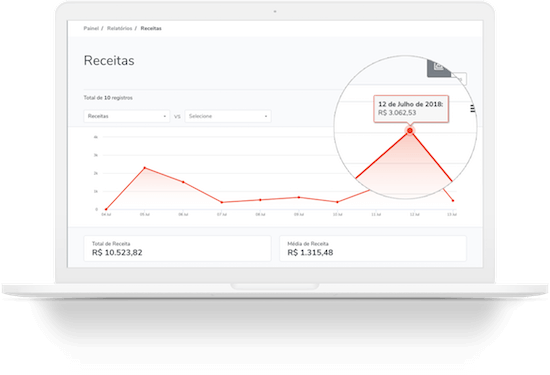Click the 12 de Julho de 2018 tooltip
Viewport: 550px width, 375px height.
411,109
